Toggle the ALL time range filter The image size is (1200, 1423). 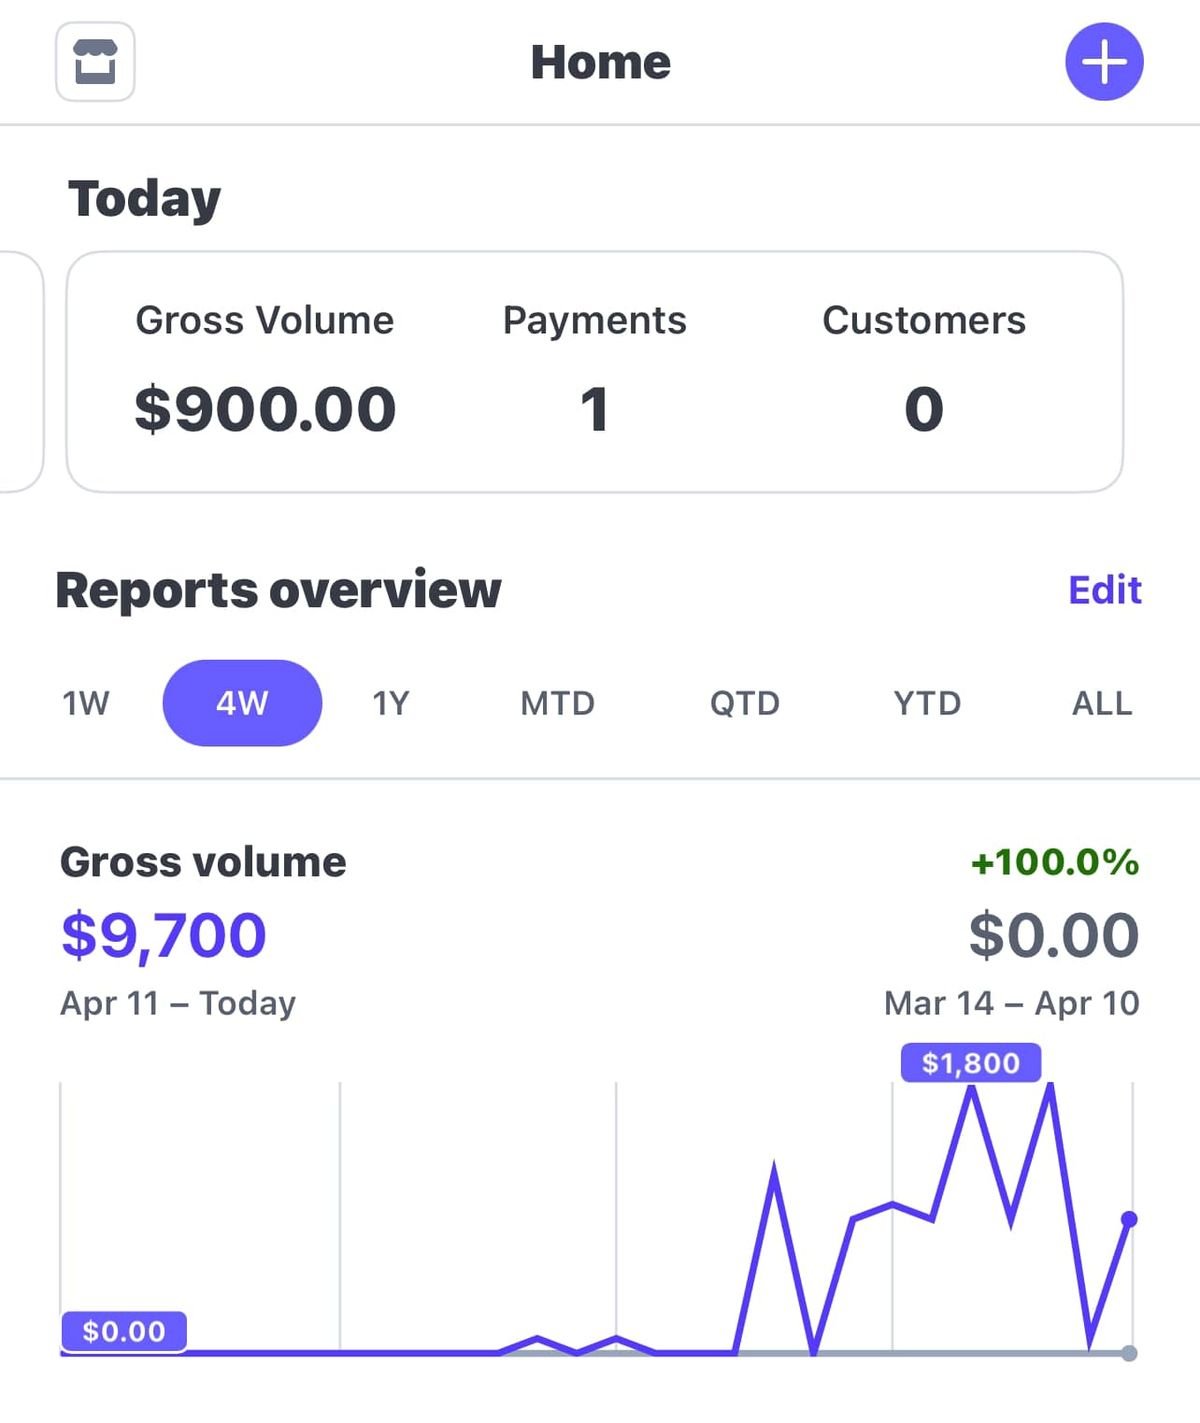(x=1100, y=703)
